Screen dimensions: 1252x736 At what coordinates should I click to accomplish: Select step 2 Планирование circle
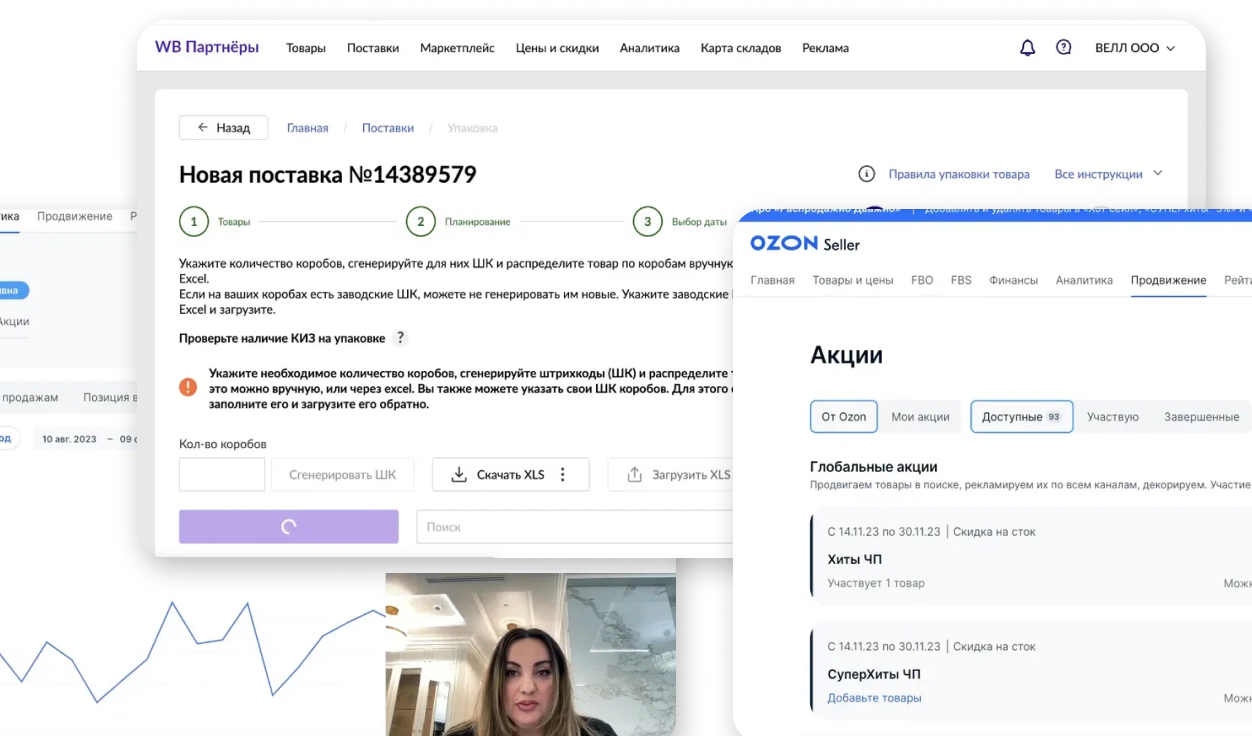421,222
